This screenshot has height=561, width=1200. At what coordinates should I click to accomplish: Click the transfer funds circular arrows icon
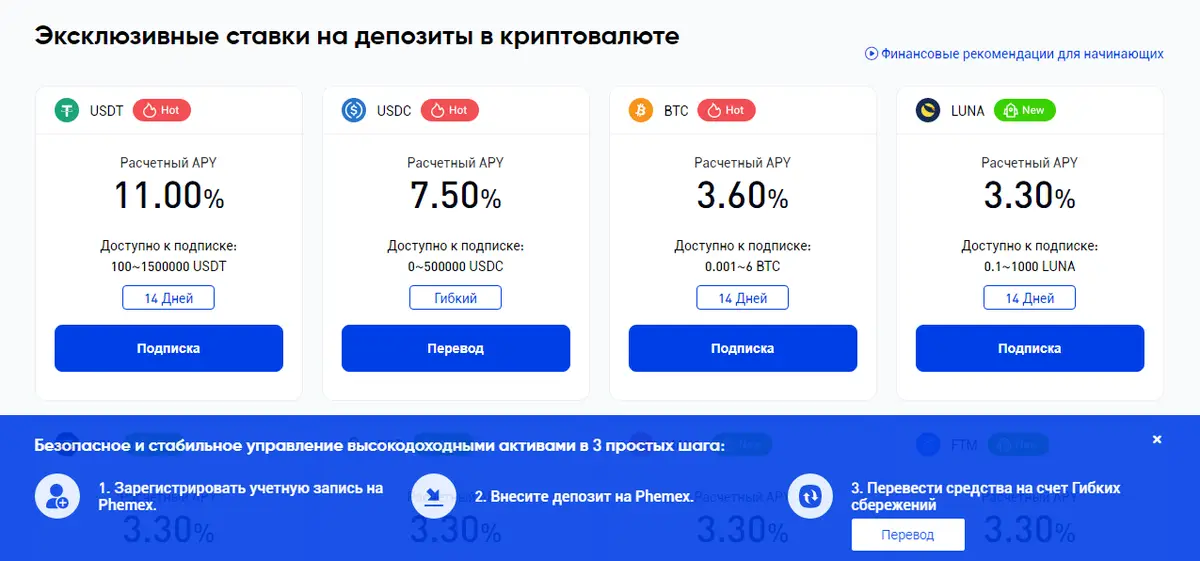click(x=810, y=496)
